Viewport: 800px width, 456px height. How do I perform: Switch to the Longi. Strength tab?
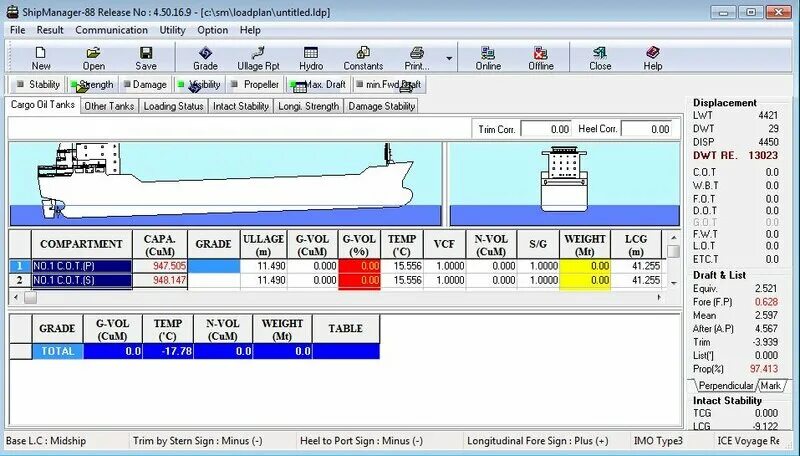pyautogui.click(x=309, y=106)
